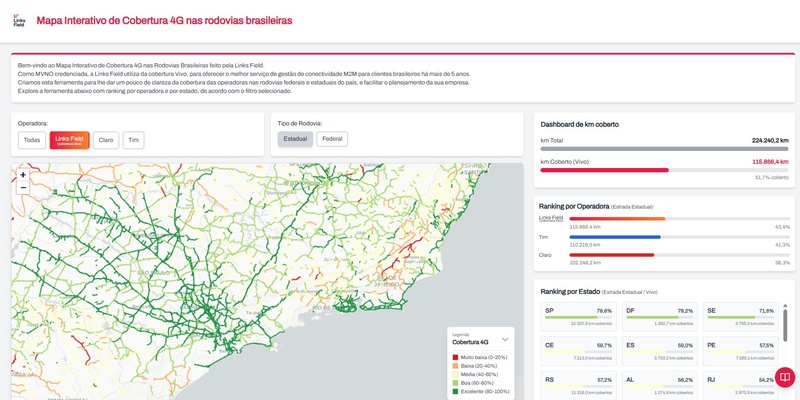Open the red book help button

(x=785, y=378)
